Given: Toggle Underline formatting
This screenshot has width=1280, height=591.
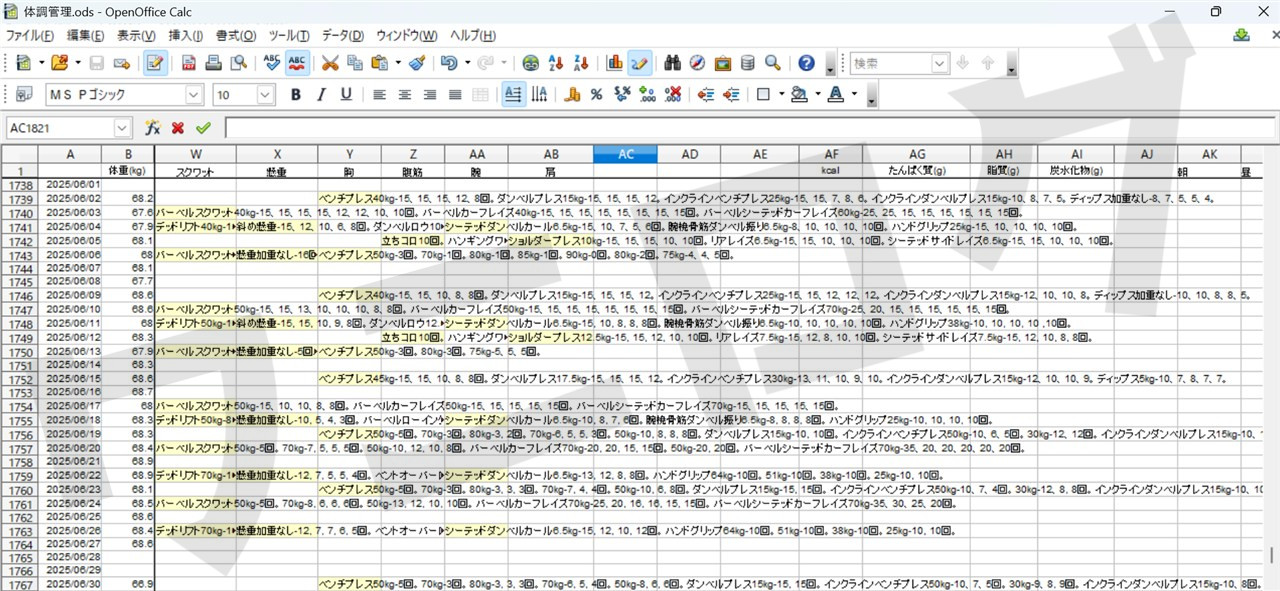Looking at the screenshot, I should click(346, 94).
